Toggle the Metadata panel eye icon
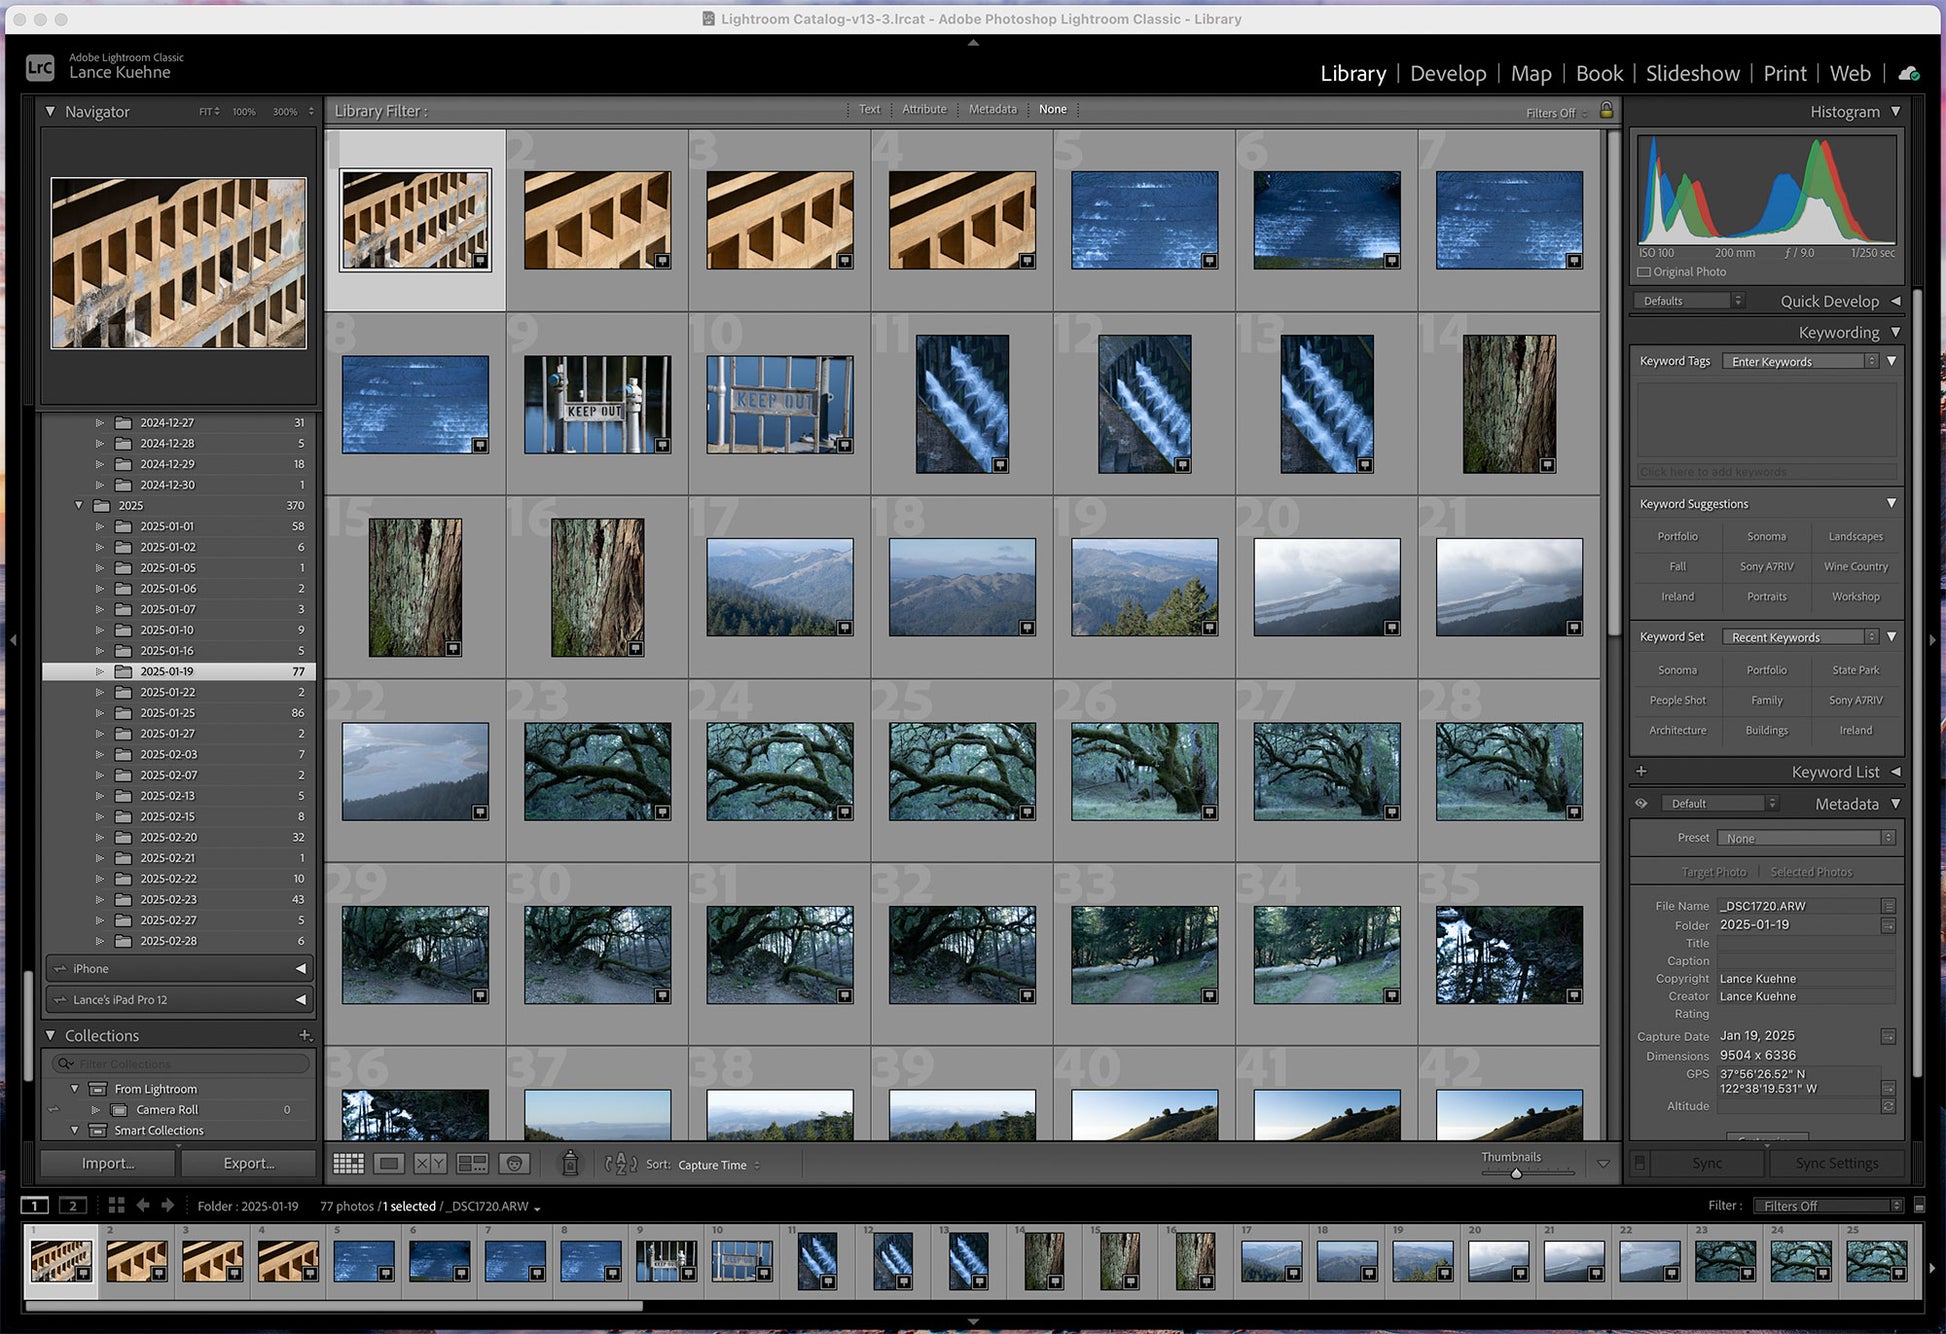Viewport: 1946px width, 1334px height. 1641,804
